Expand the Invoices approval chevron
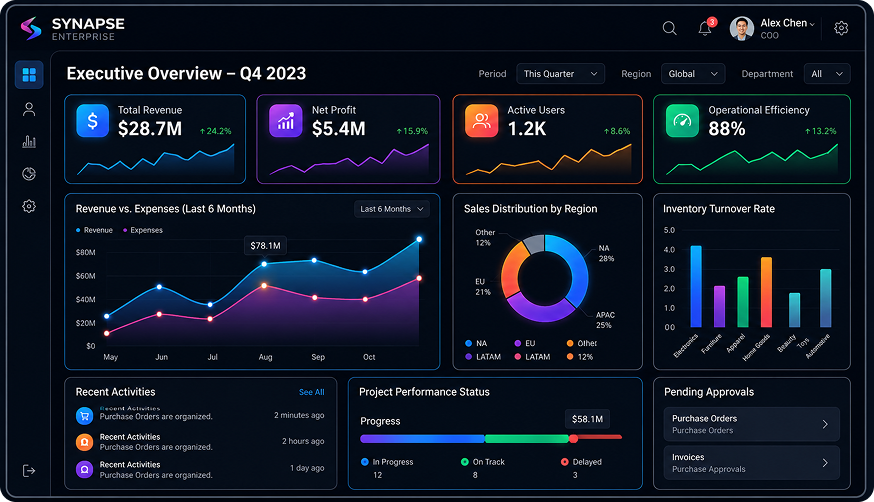Screen dimensions: 874x502 pyautogui.click(x=825, y=462)
